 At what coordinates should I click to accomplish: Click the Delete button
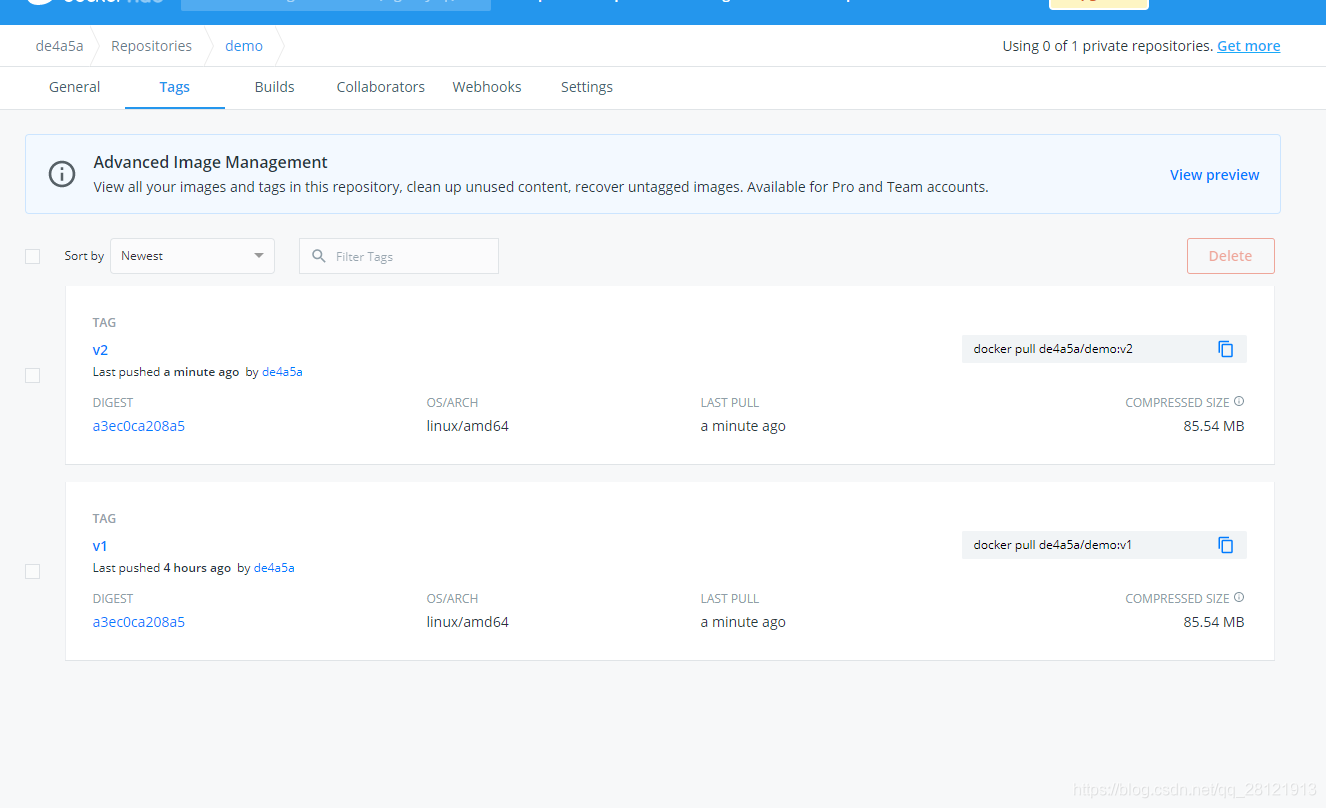(x=1231, y=256)
